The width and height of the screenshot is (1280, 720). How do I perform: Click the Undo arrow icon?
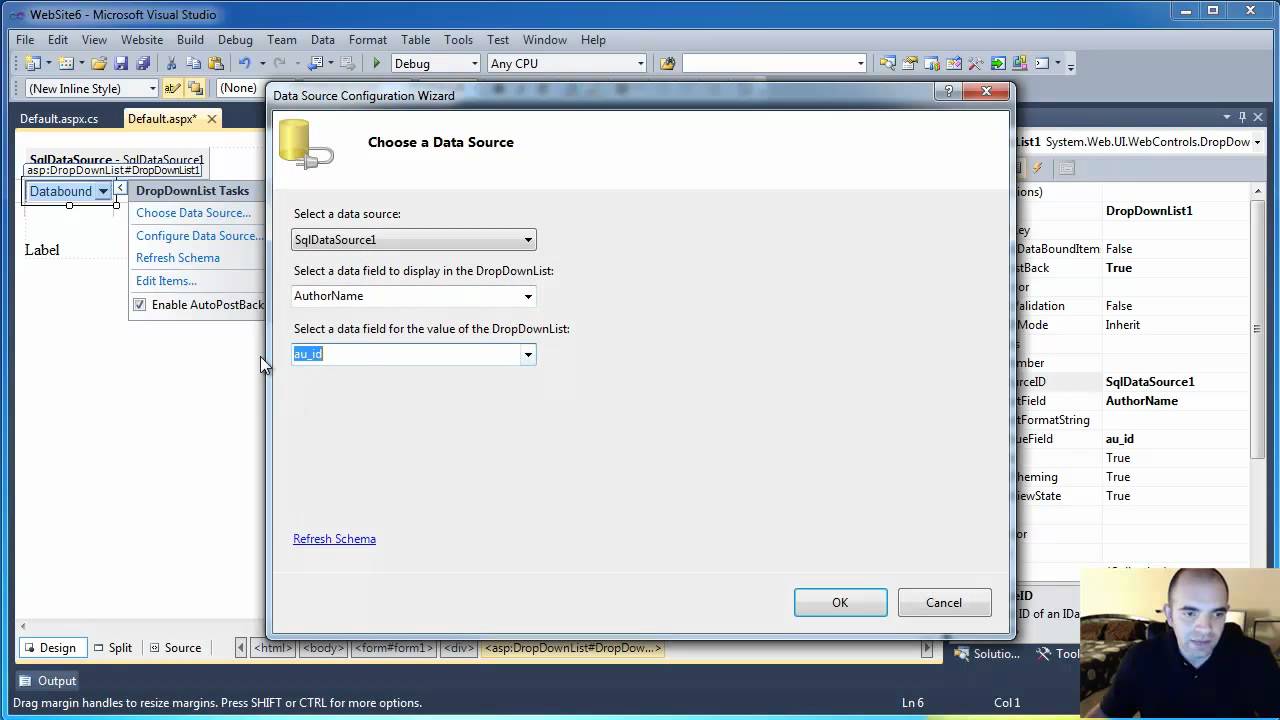[244, 63]
